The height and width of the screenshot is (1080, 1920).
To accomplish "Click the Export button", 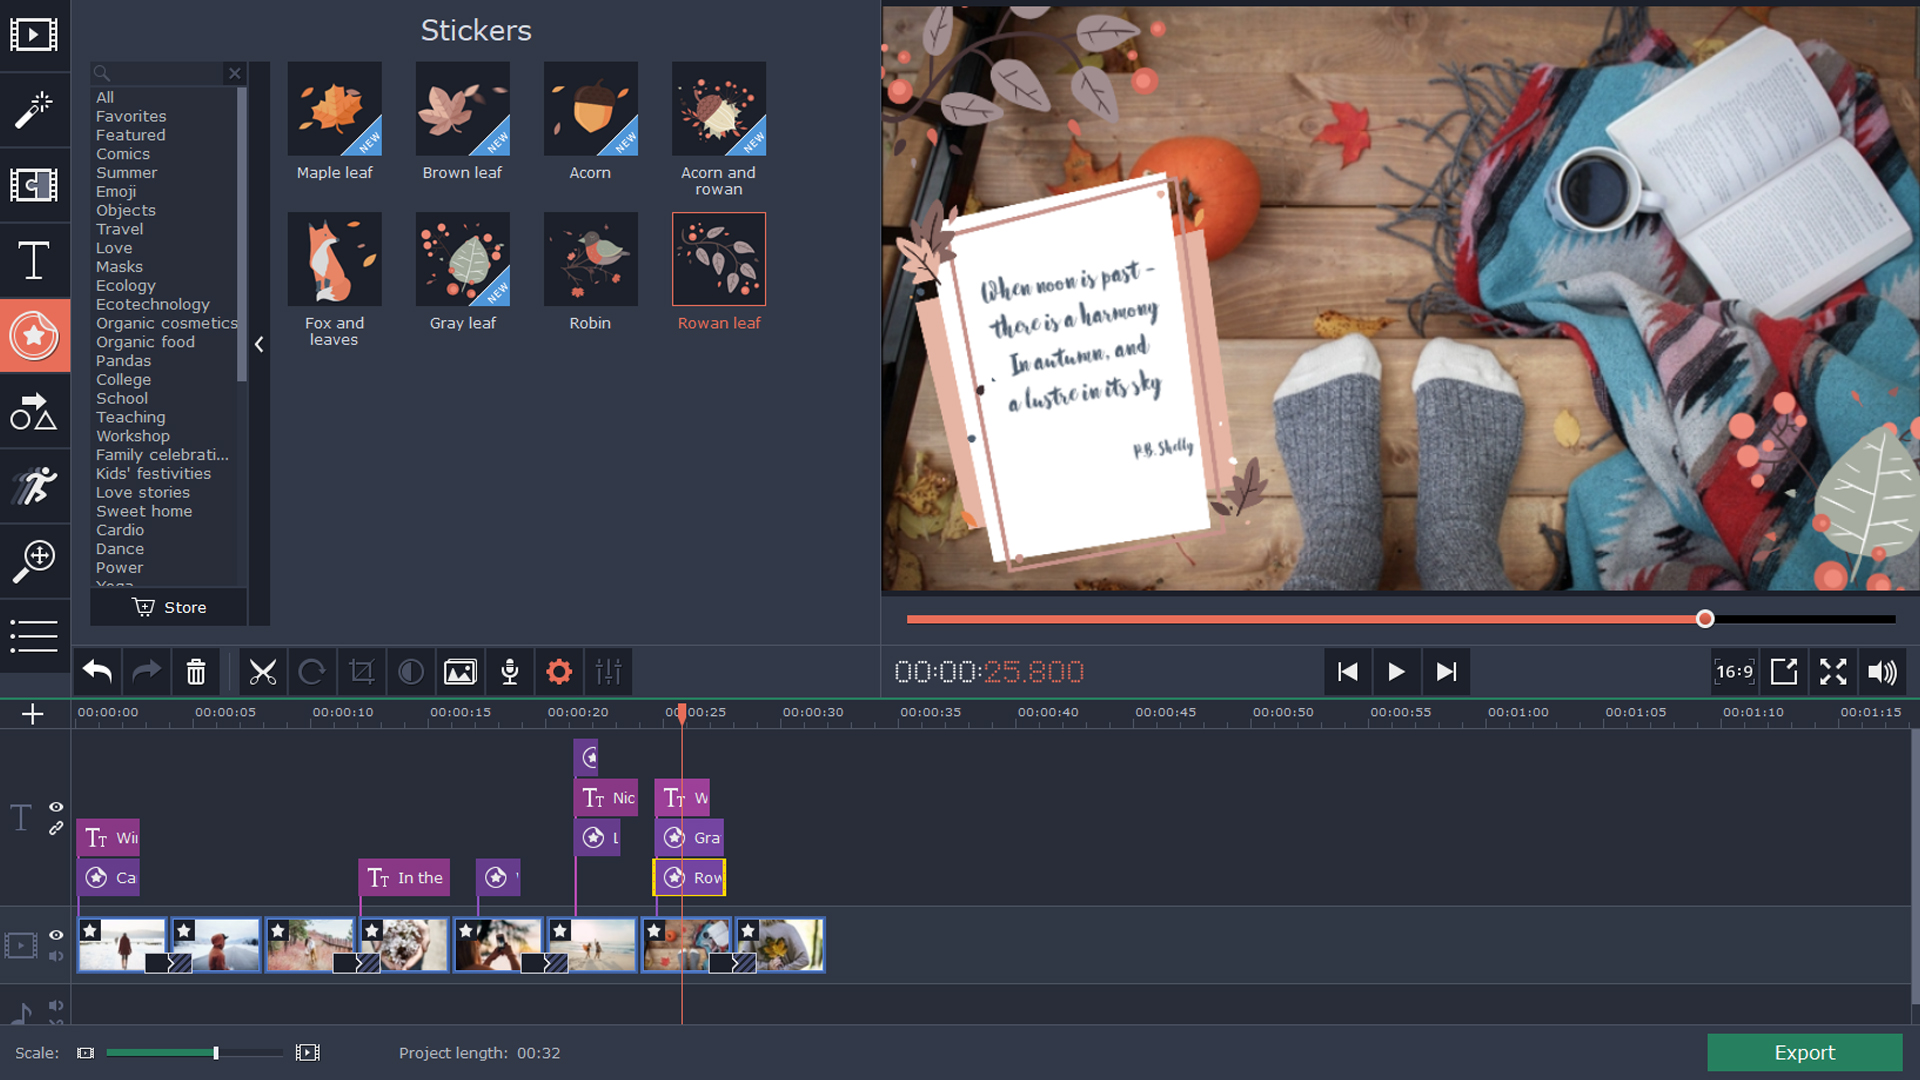I will tap(1804, 1052).
